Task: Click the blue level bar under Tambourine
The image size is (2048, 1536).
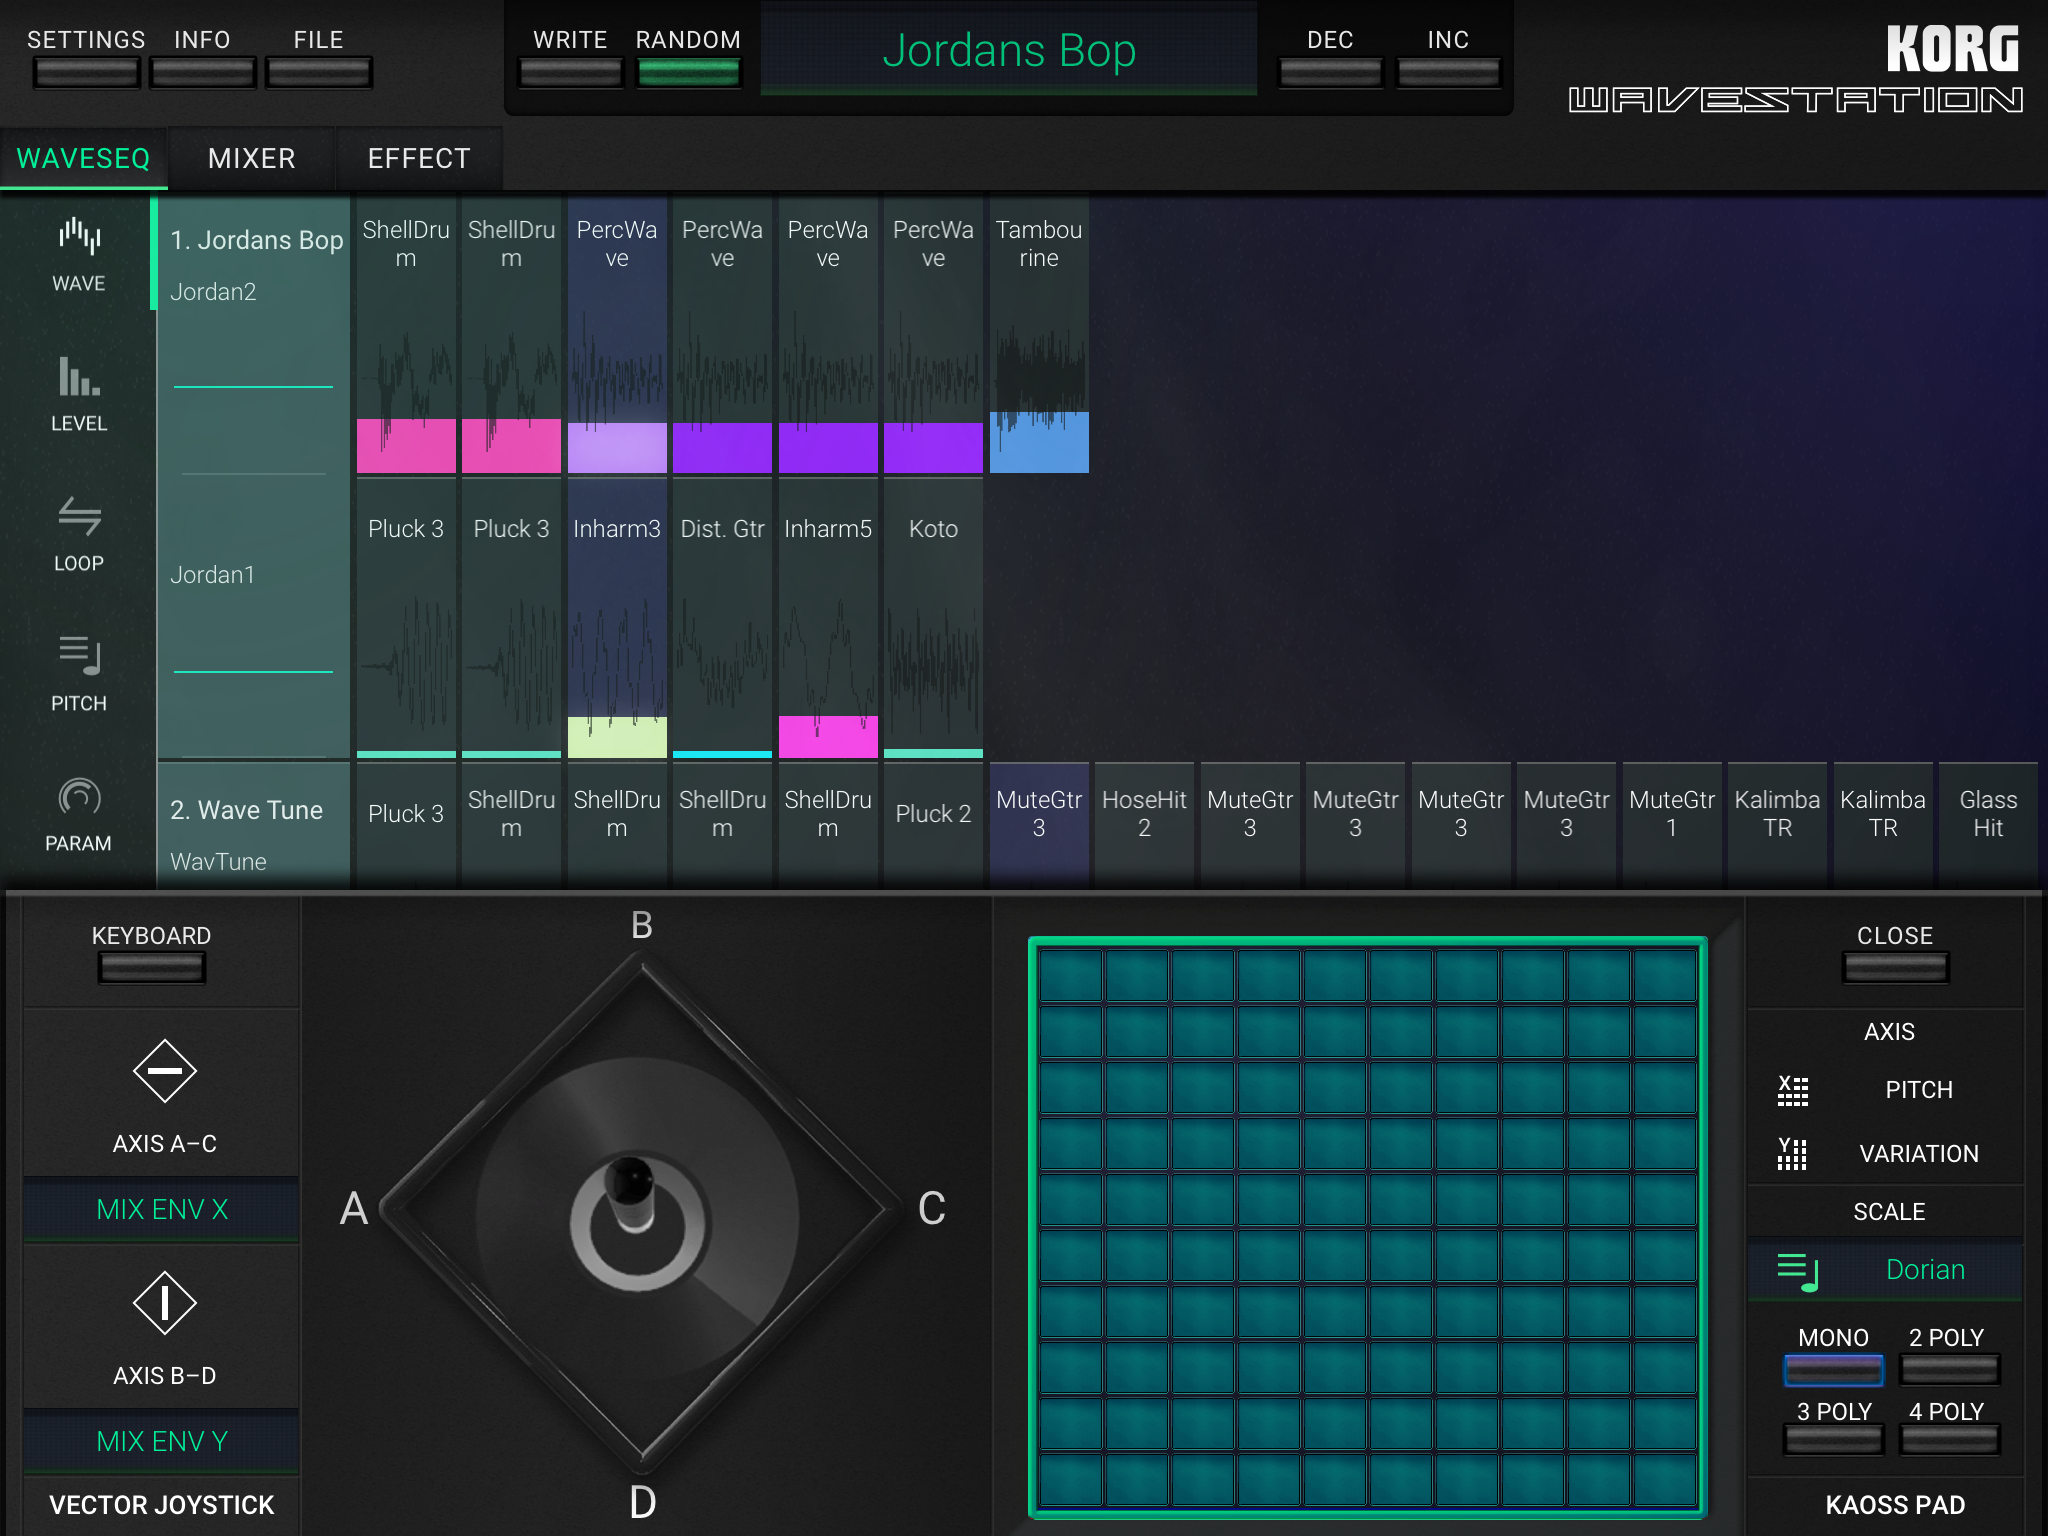Action: click(1039, 442)
